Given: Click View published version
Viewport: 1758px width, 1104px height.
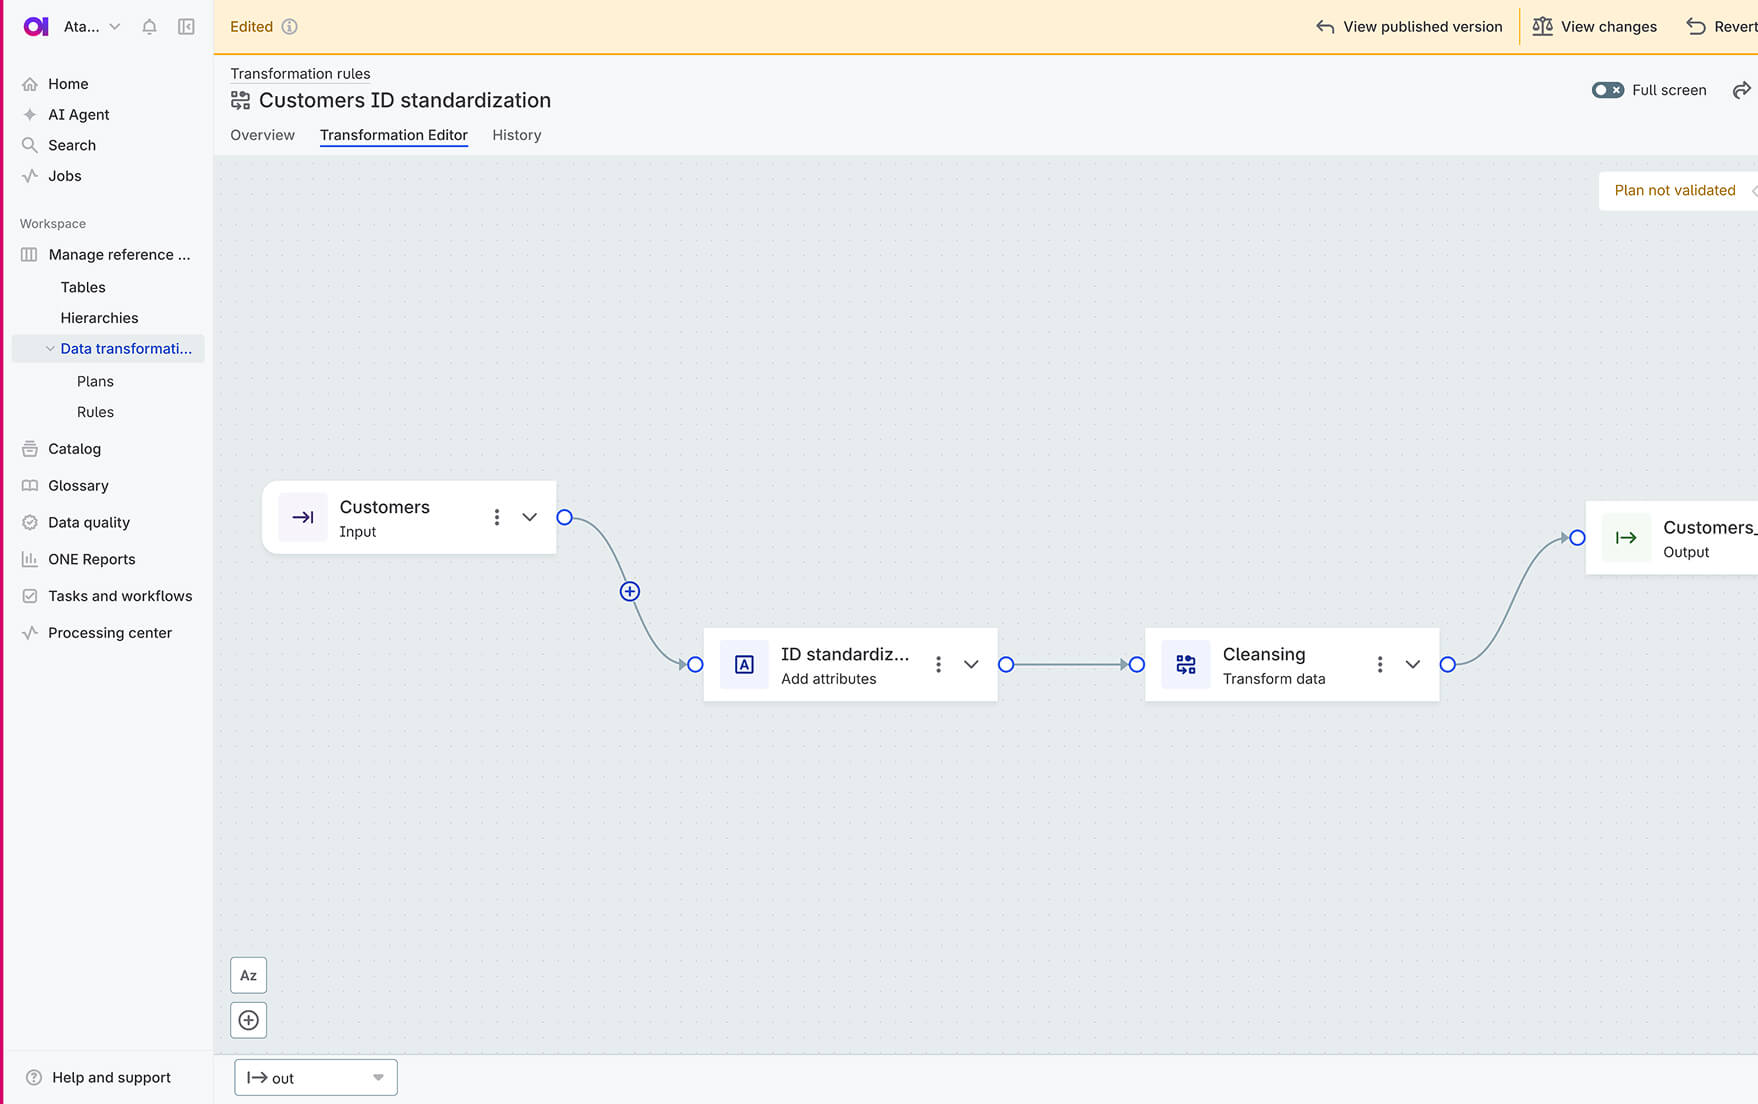Looking at the screenshot, I should coord(1409,27).
